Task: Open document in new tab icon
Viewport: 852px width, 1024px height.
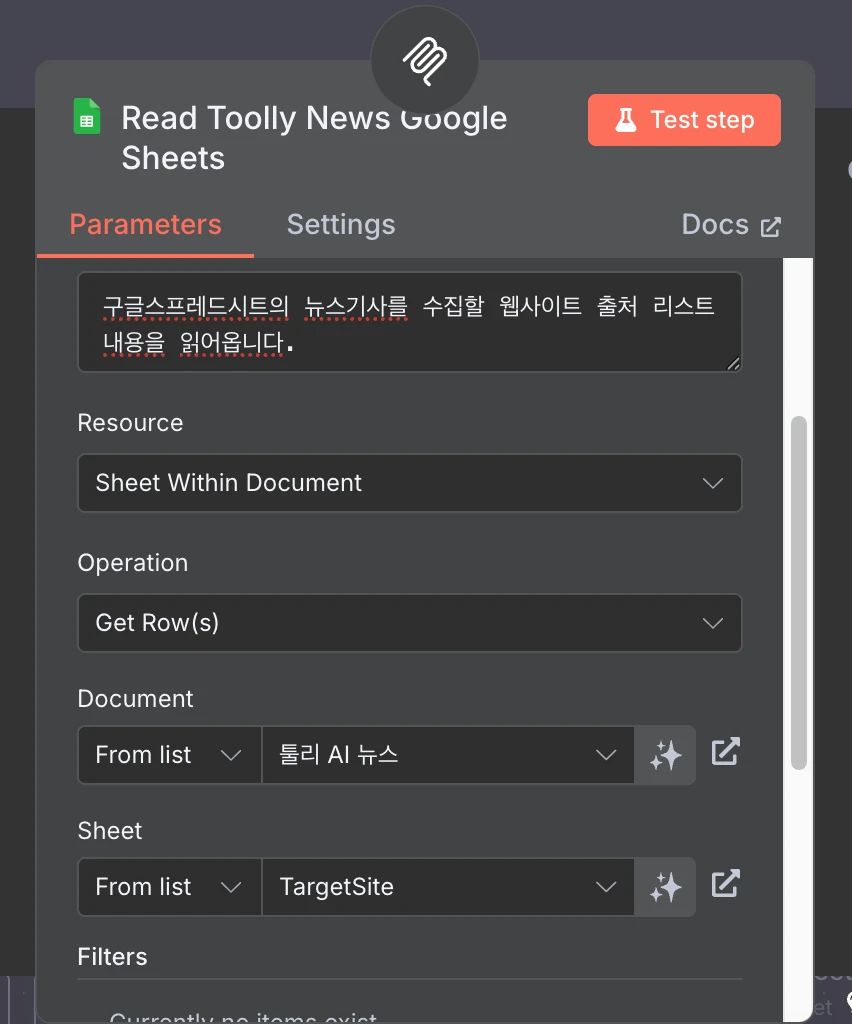Action: pyautogui.click(x=725, y=752)
